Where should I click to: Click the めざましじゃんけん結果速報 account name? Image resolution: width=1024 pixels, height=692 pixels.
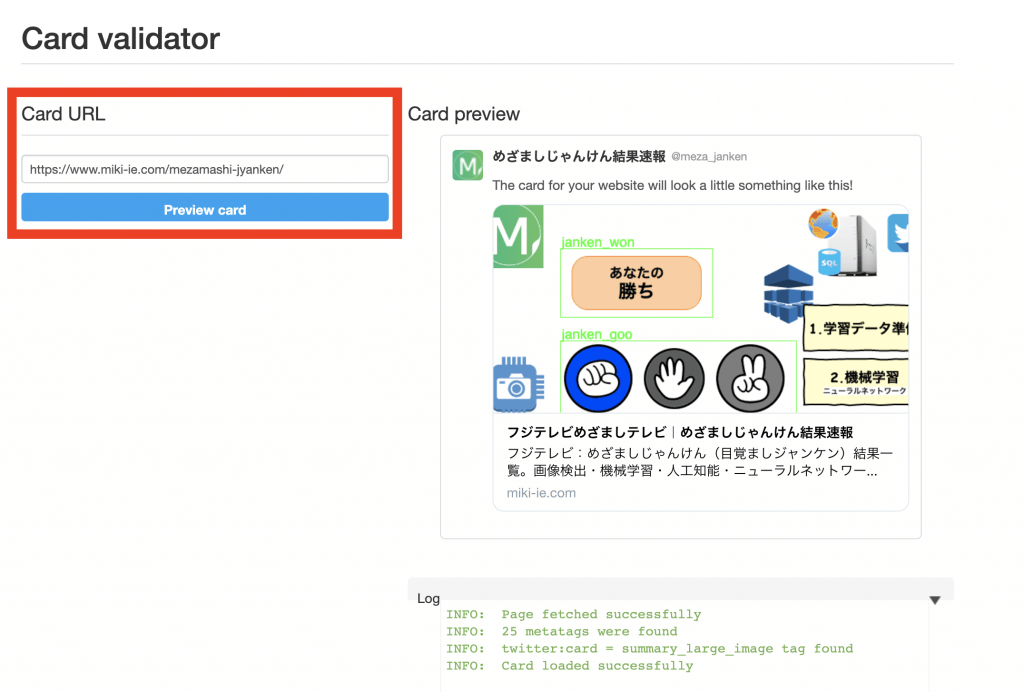[579, 157]
